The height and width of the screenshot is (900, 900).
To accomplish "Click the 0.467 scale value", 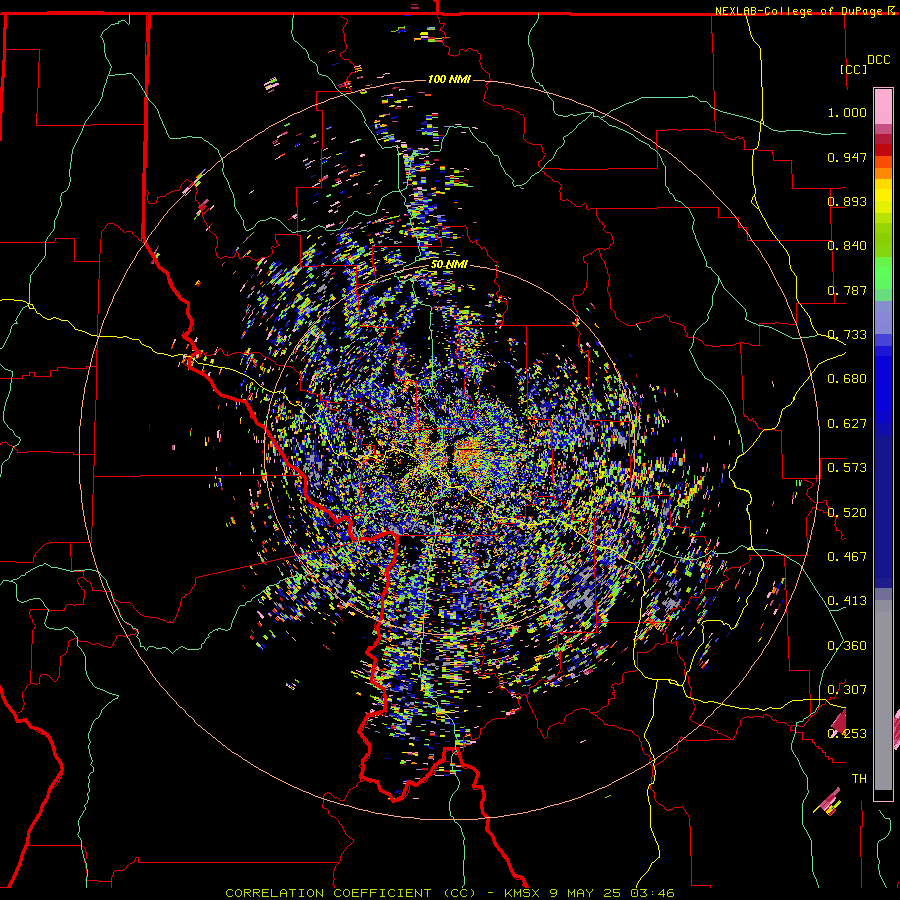I will coord(847,557).
